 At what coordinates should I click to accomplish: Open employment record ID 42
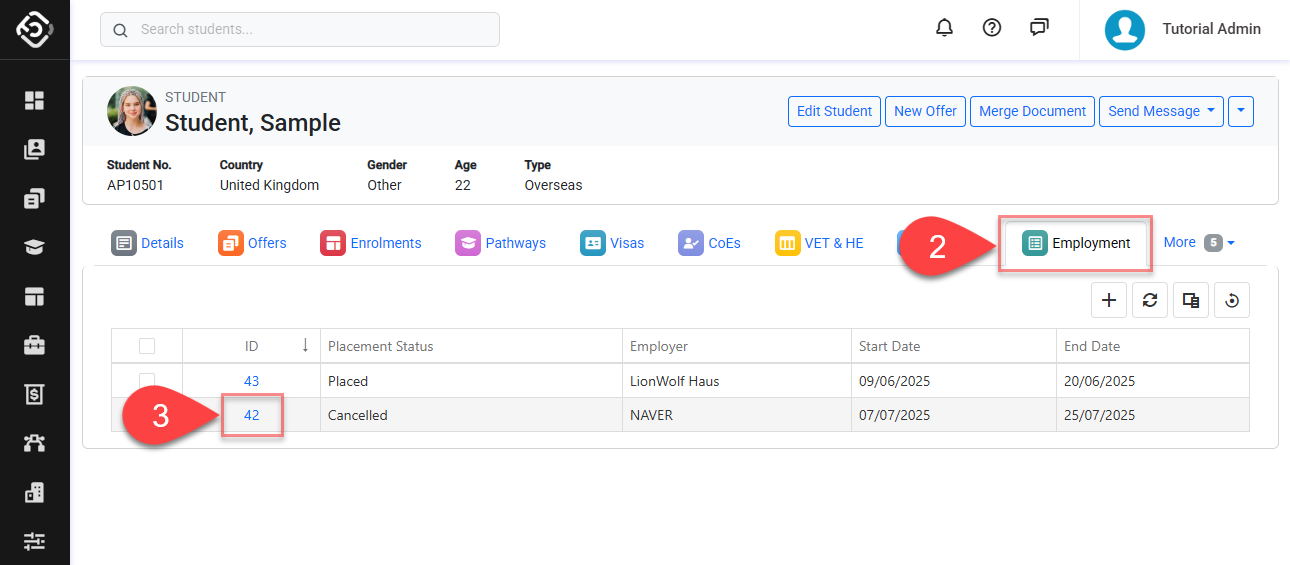click(252, 415)
